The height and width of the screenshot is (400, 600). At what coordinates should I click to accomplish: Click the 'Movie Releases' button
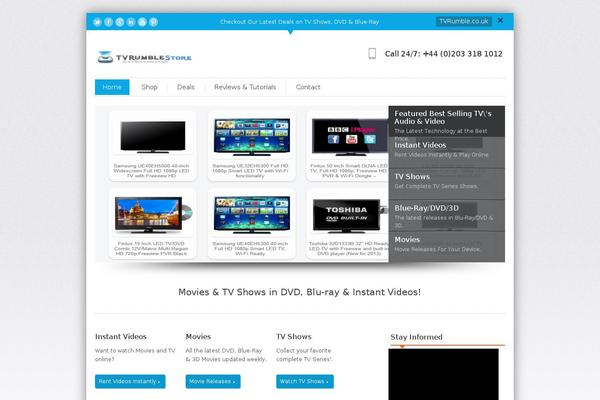point(213,381)
